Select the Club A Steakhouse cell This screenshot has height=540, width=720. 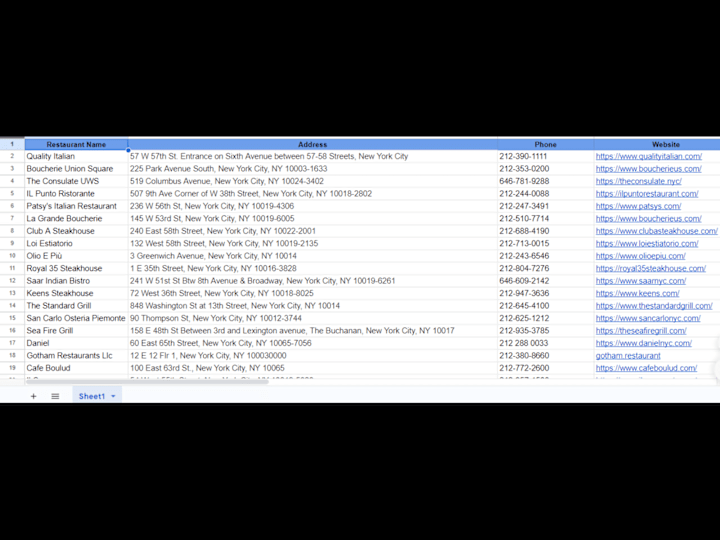[76, 231]
